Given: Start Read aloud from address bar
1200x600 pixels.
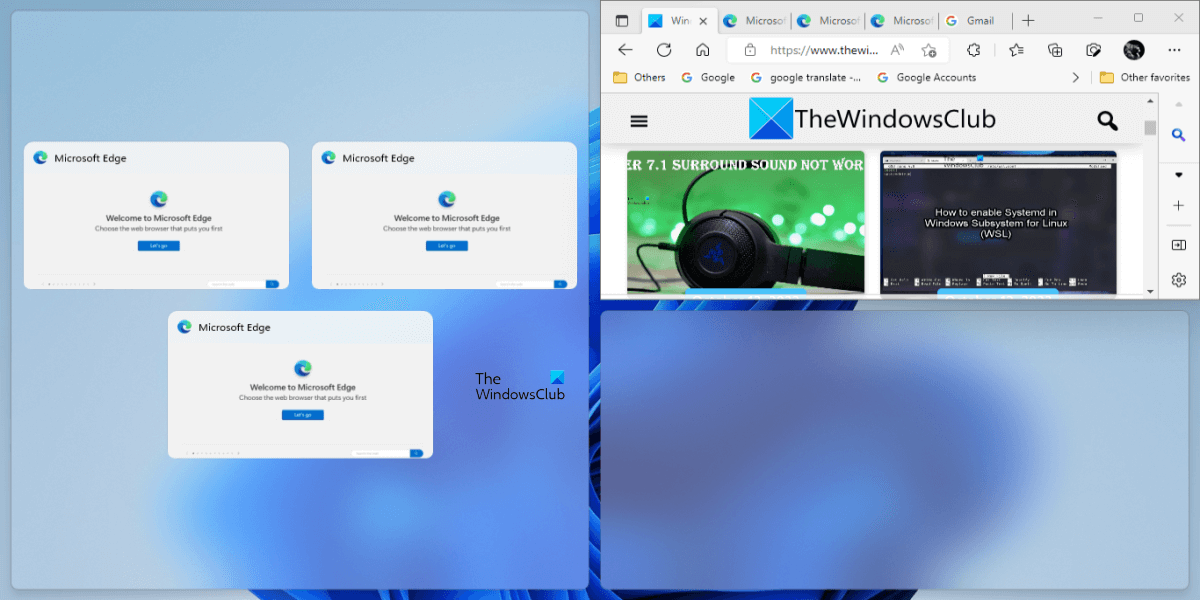Looking at the screenshot, I should point(897,50).
